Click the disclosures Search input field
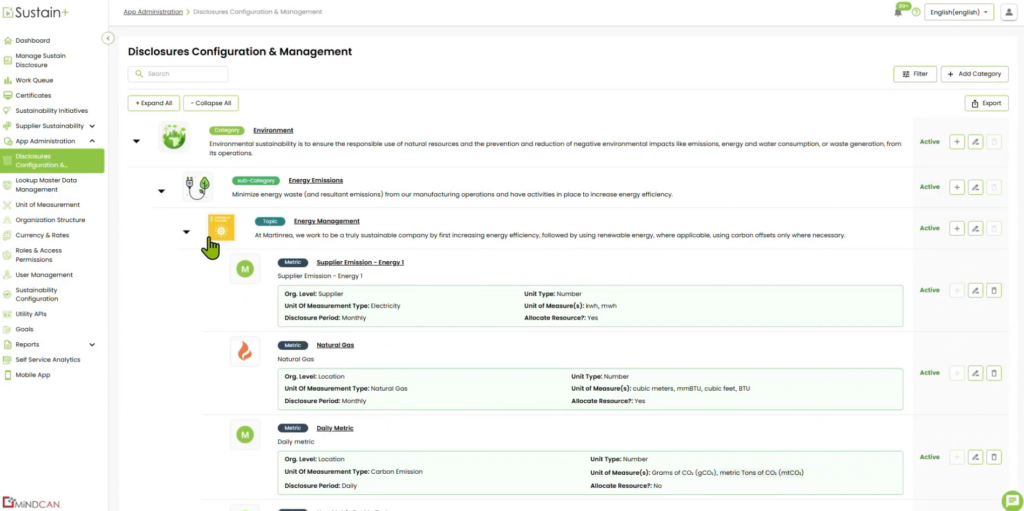Screen dimensions: 1024x511 (x=178, y=74)
